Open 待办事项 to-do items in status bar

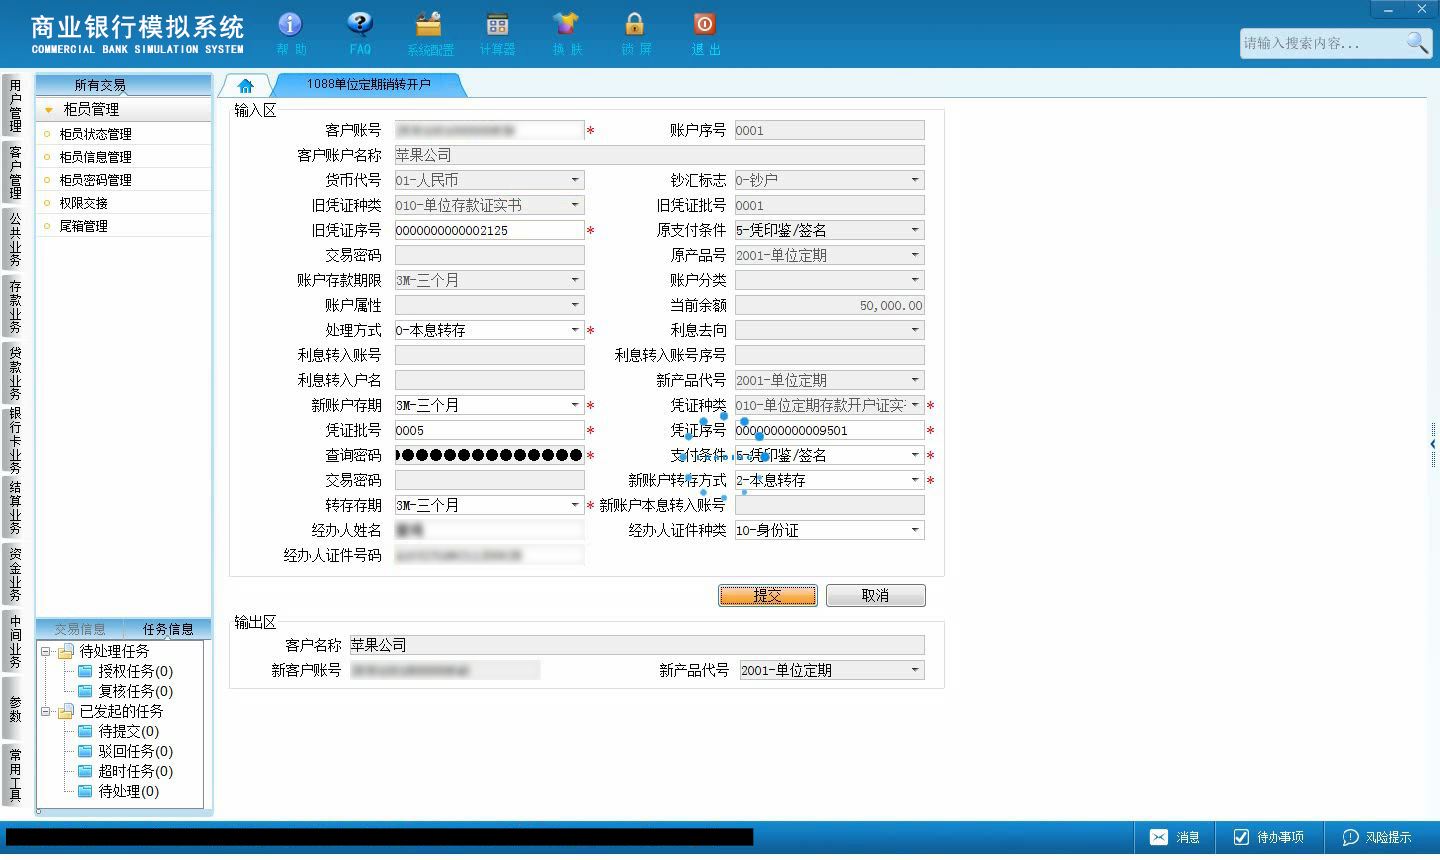[x=1269, y=837]
